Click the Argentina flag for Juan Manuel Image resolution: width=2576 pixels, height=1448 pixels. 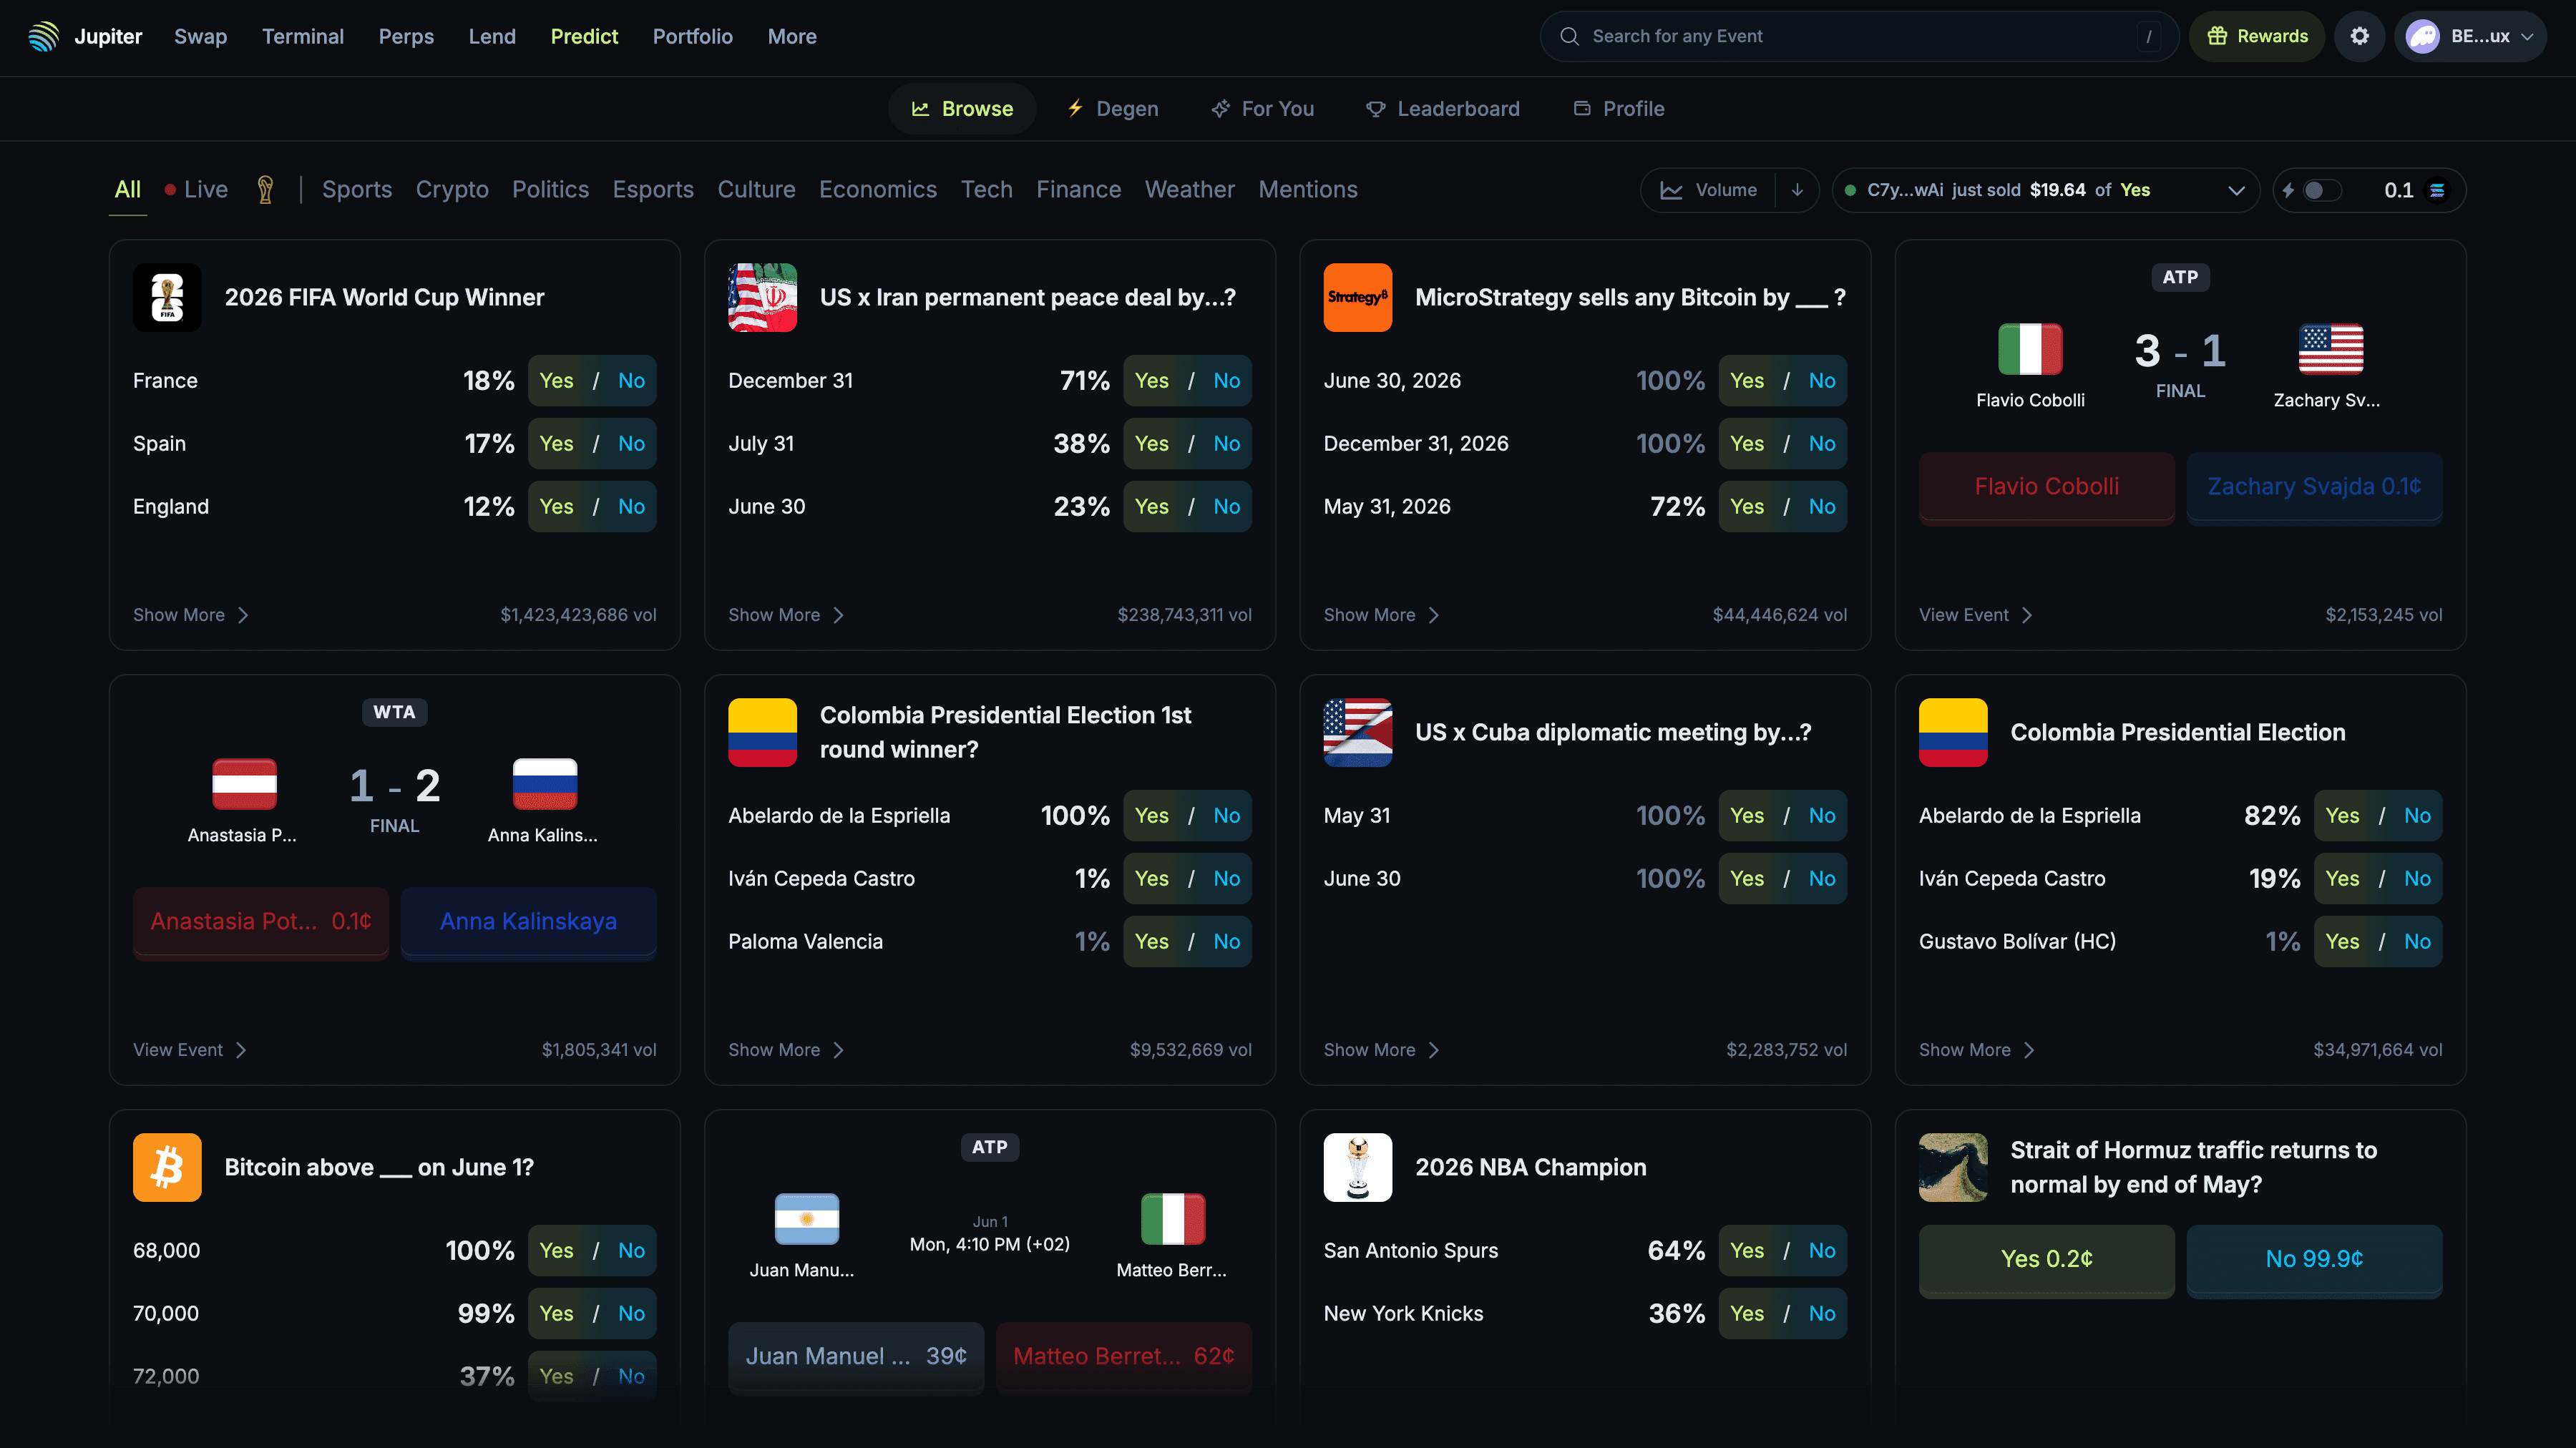tap(807, 1219)
